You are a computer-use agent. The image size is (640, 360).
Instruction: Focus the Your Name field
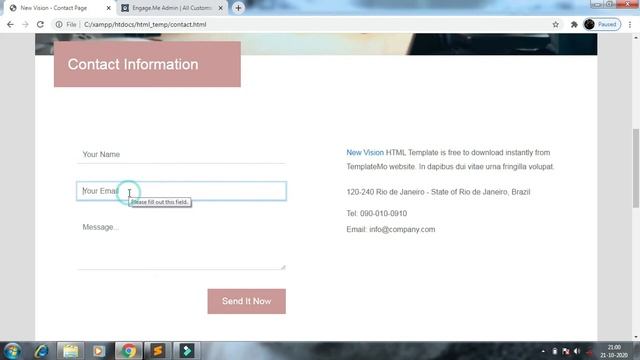click(x=181, y=154)
